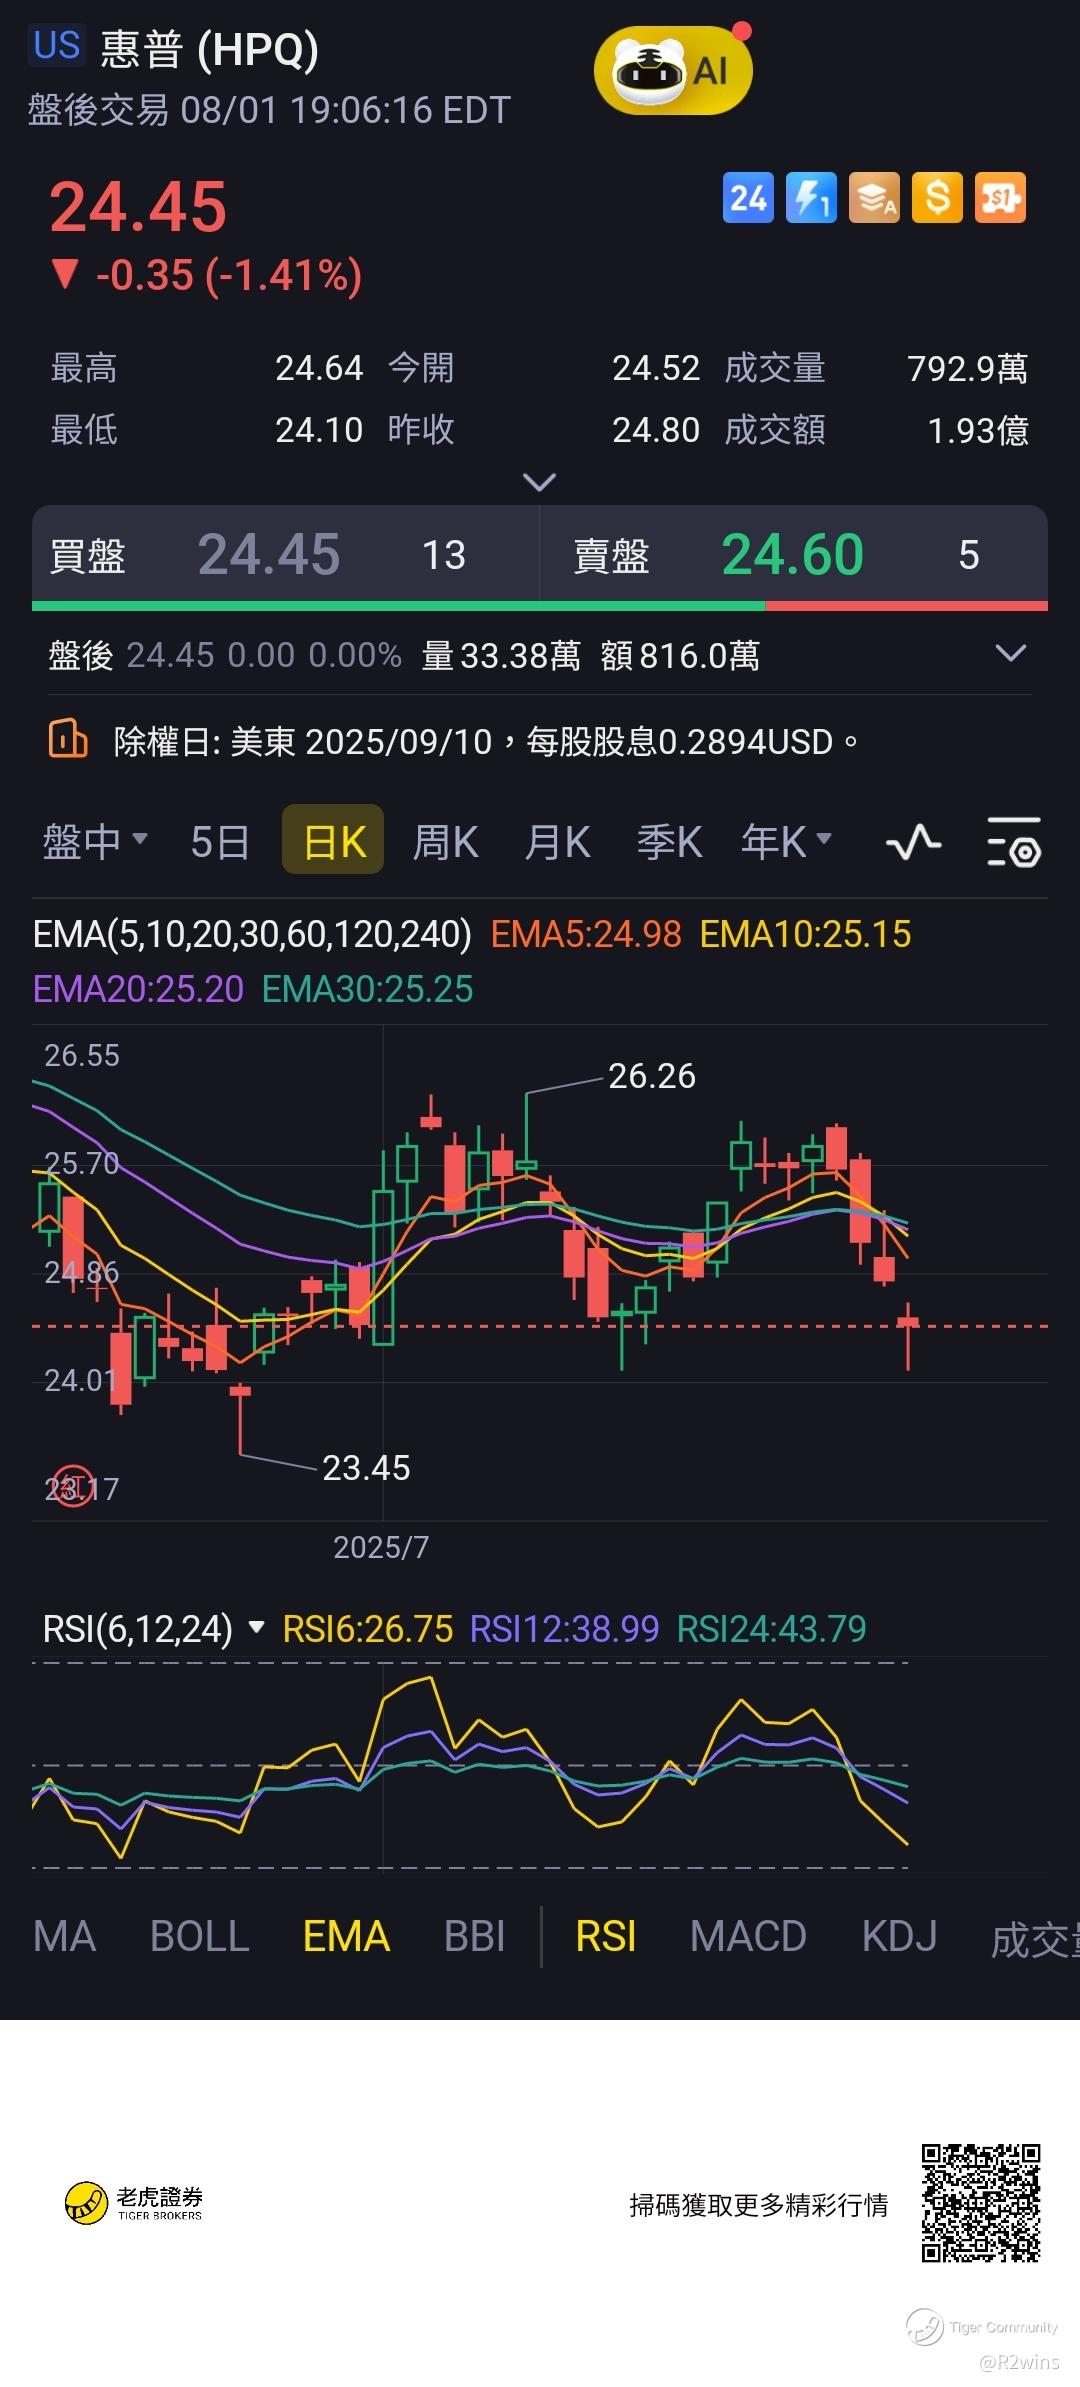The height and width of the screenshot is (2387, 1080).
Task: Switch to the 季K chart tab
Action: [669, 841]
